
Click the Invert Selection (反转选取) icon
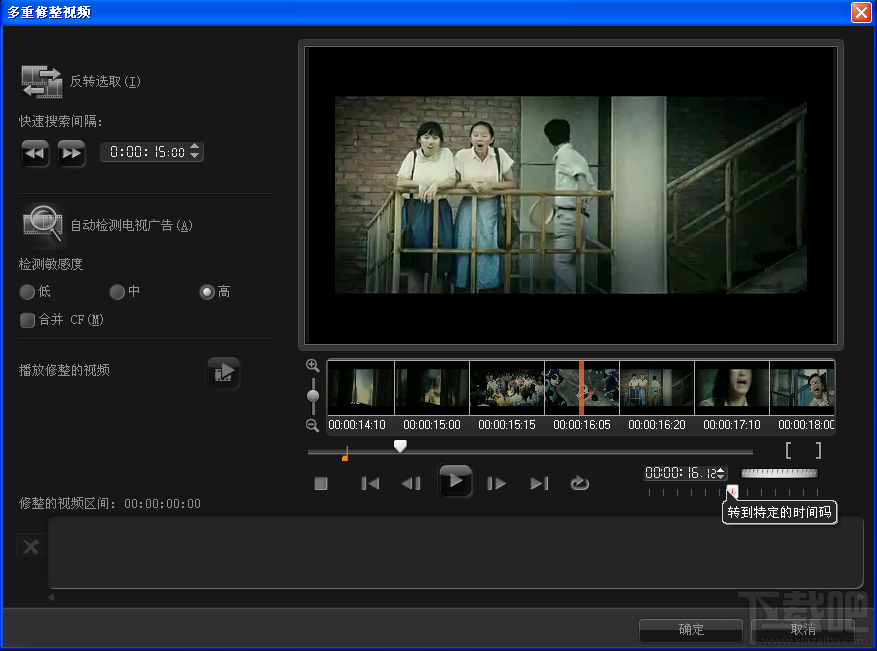pyautogui.click(x=42, y=81)
